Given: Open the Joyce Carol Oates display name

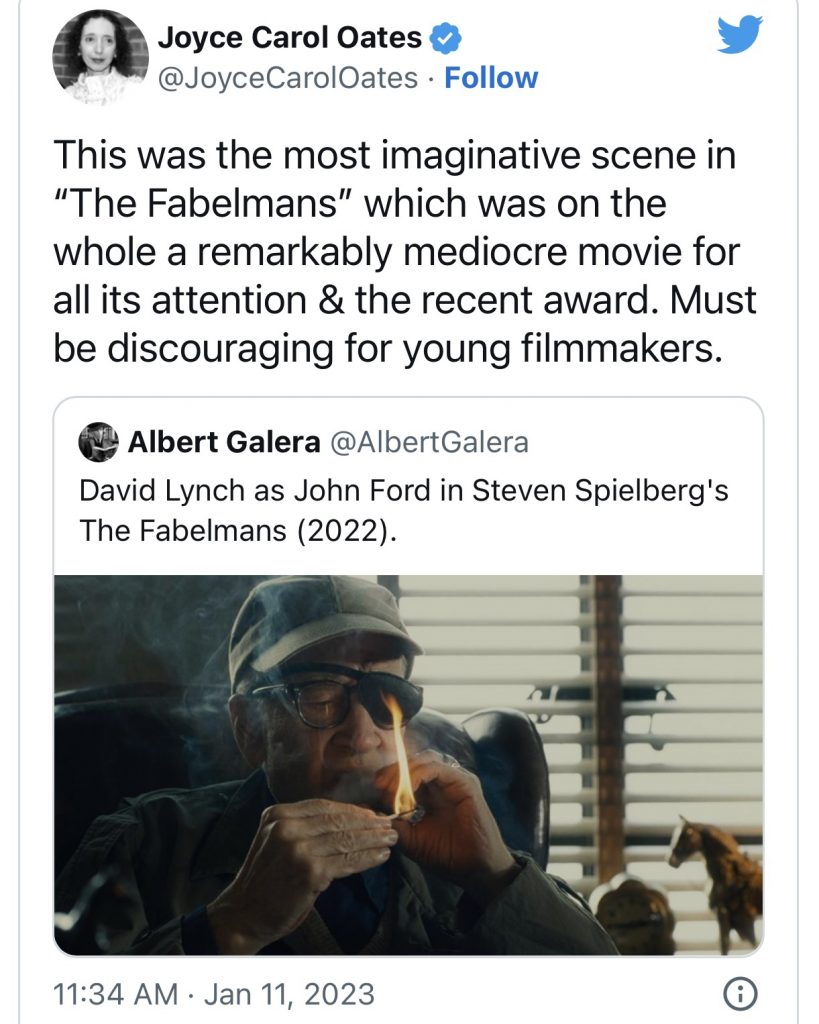Looking at the screenshot, I should pos(289,39).
